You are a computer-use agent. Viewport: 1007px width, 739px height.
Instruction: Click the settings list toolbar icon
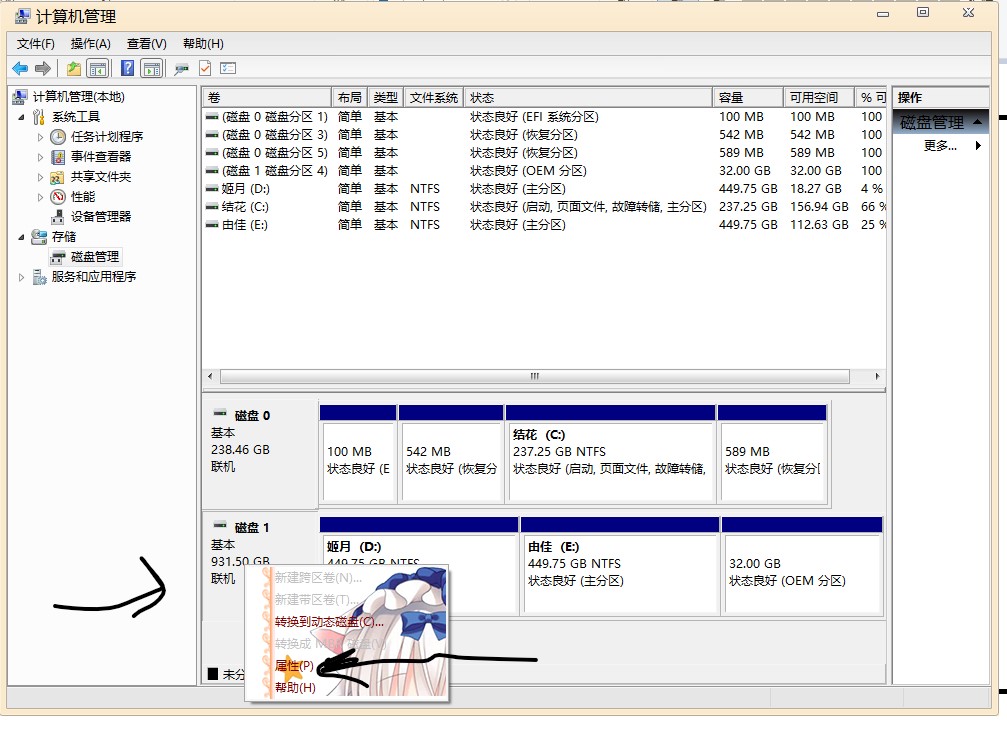pyautogui.click(x=228, y=68)
